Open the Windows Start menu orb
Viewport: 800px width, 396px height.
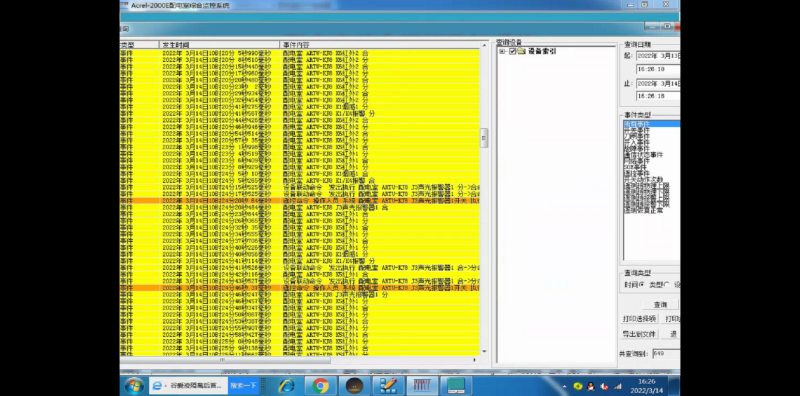tap(134, 386)
